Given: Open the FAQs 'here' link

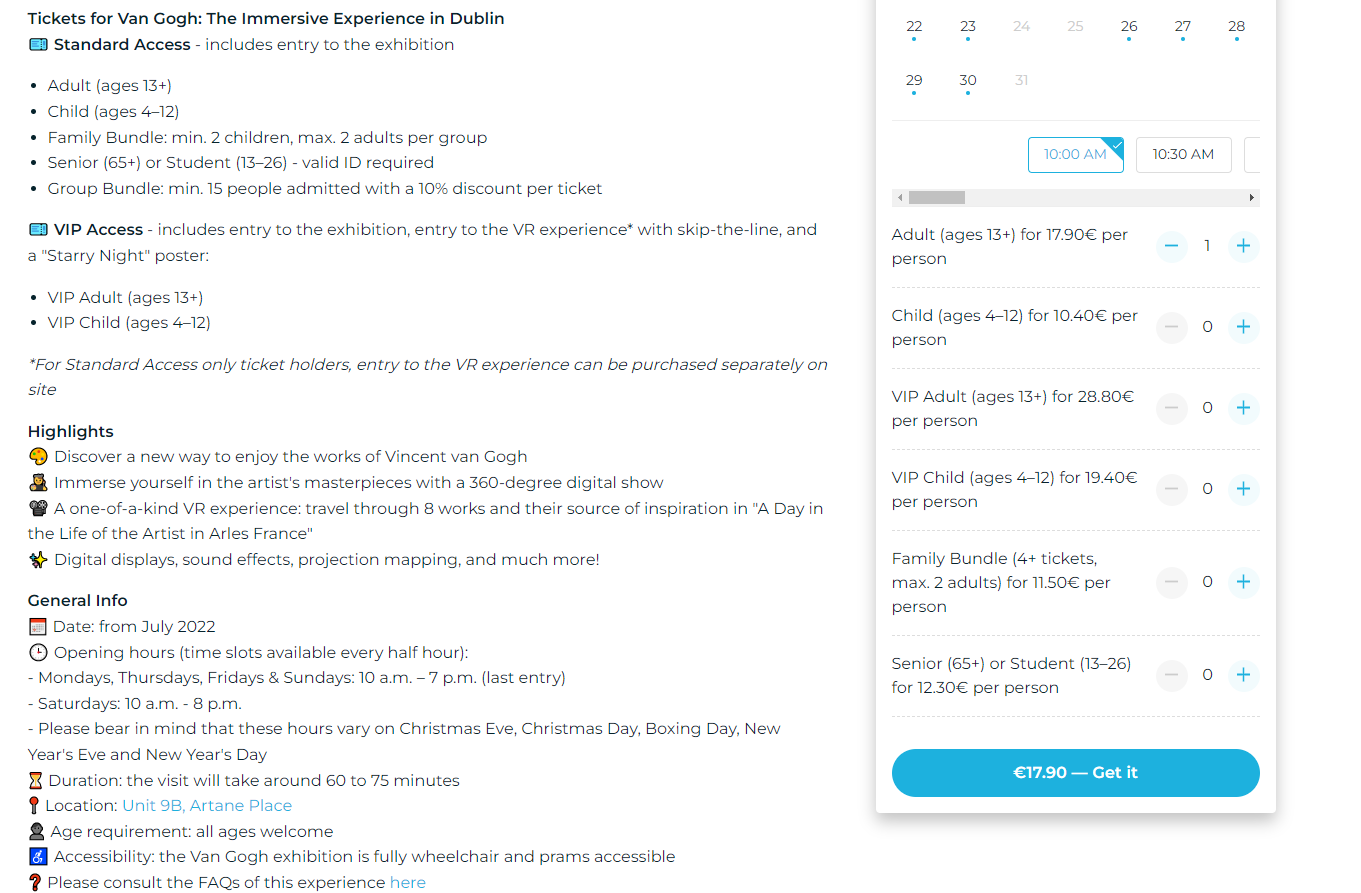Looking at the screenshot, I should pyautogui.click(x=408, y=882).
